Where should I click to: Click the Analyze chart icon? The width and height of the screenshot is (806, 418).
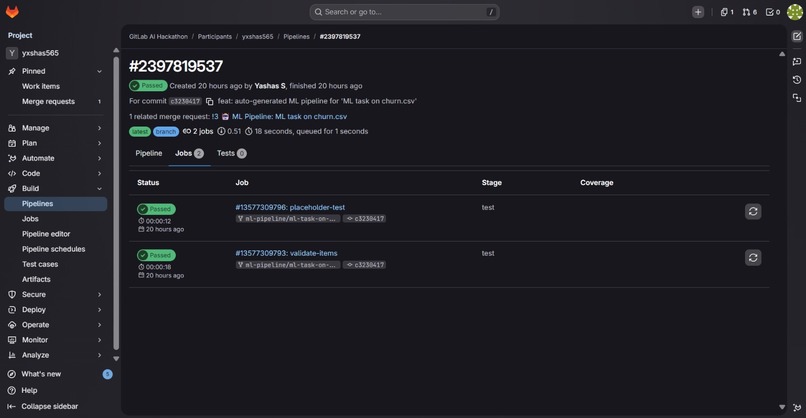[12, 355]
